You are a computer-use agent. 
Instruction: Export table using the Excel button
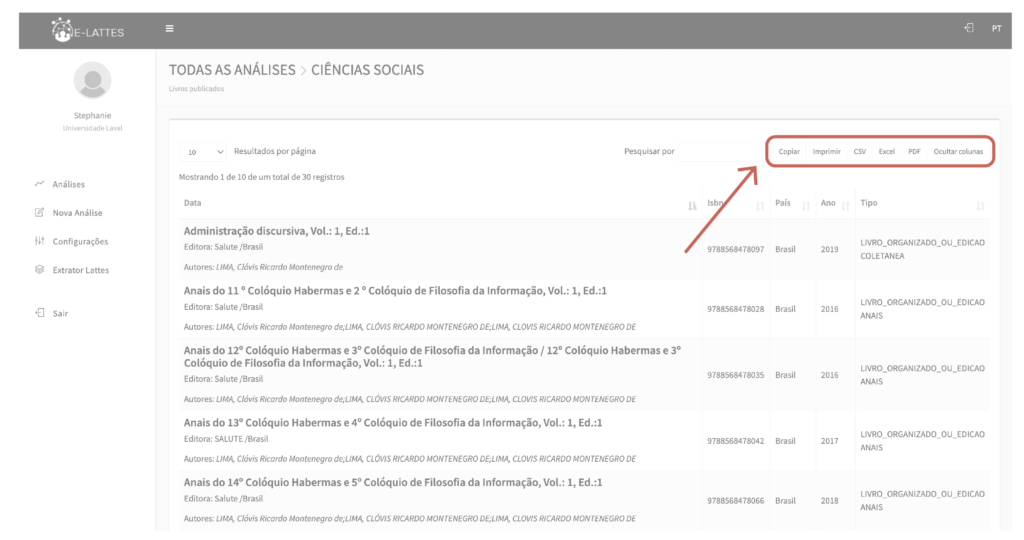(886, 152)
